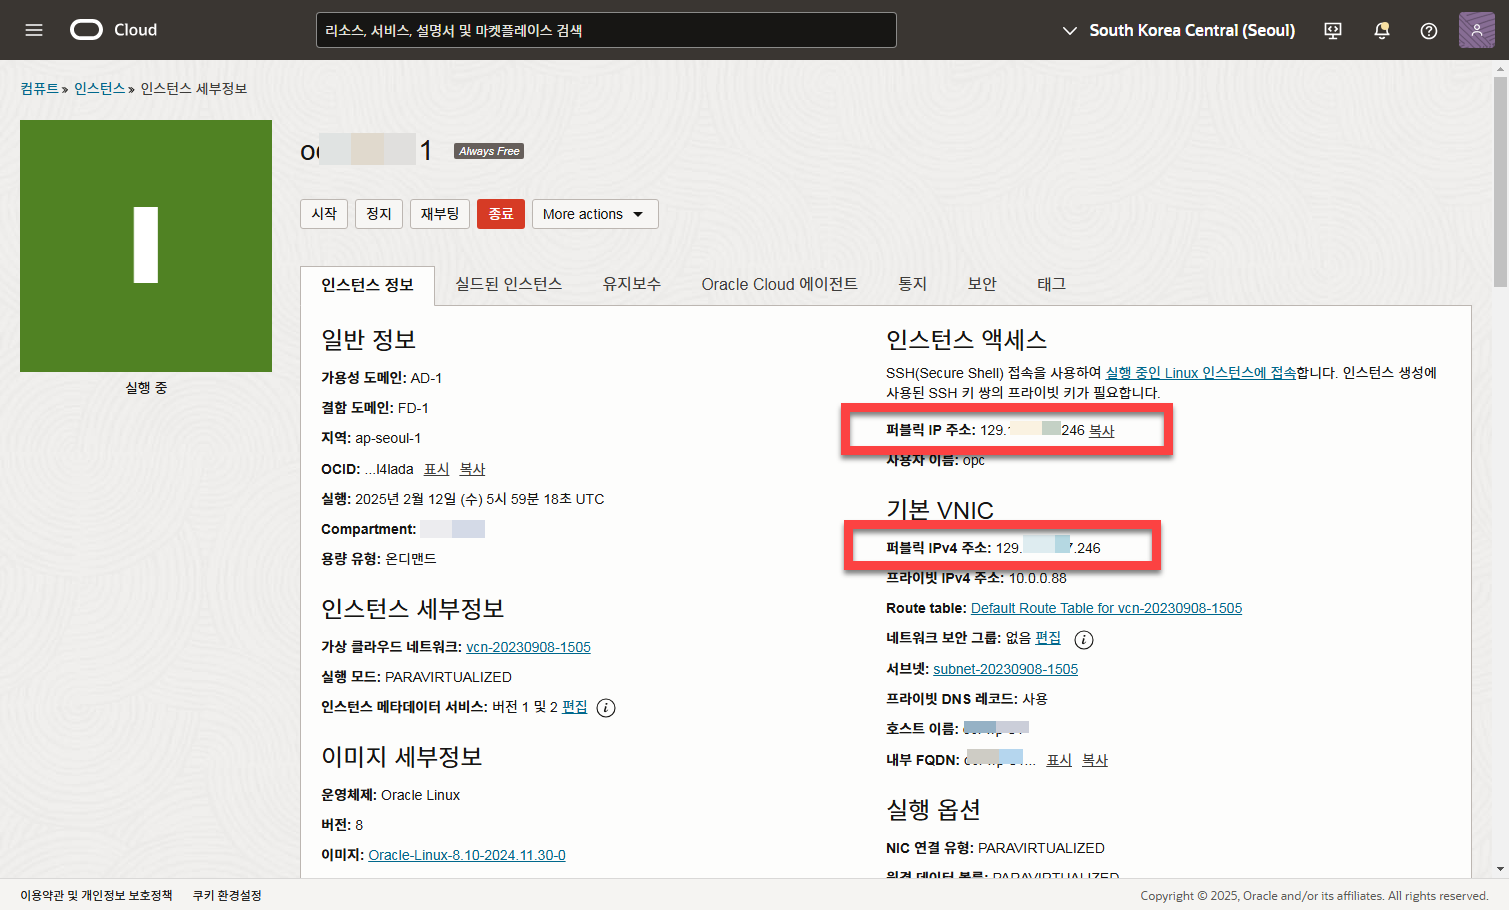The height and width of the screenshot is (910, 1509).
Task: Click the 시작 start button
Action: click(x=324, y=214)
